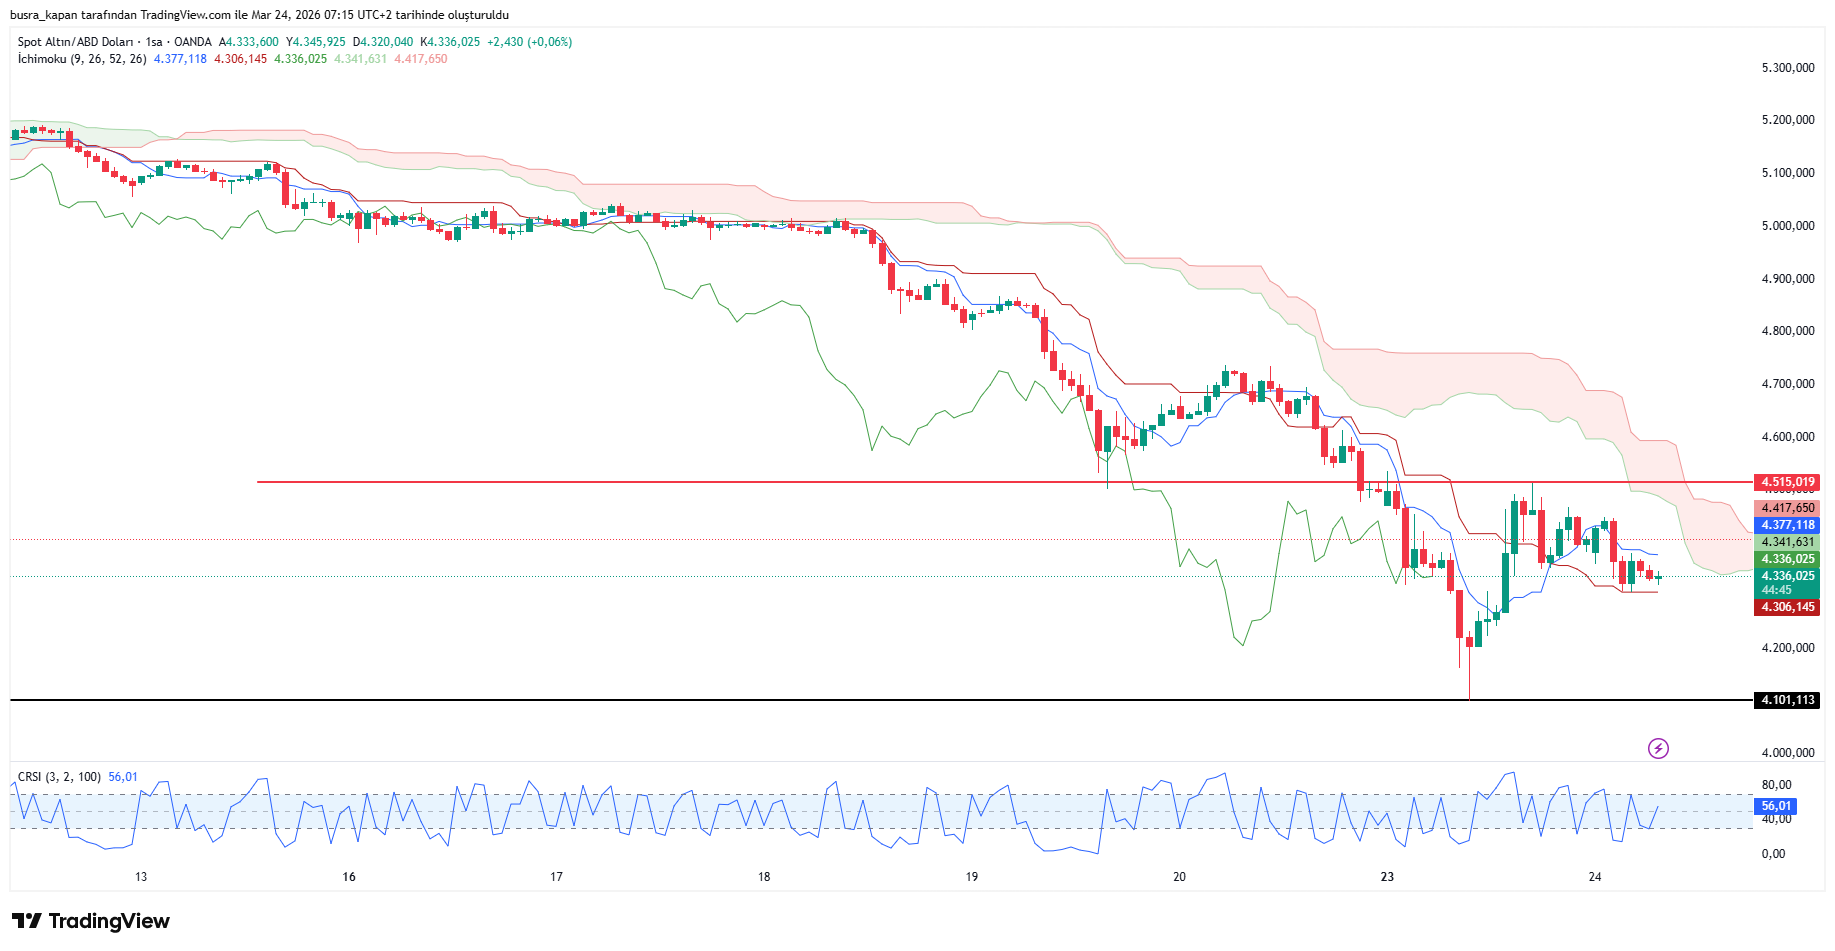Viewport: 1835px width, 951px height.
Task: Click the OANDA source label in header
Action: (x=193, y=42)
